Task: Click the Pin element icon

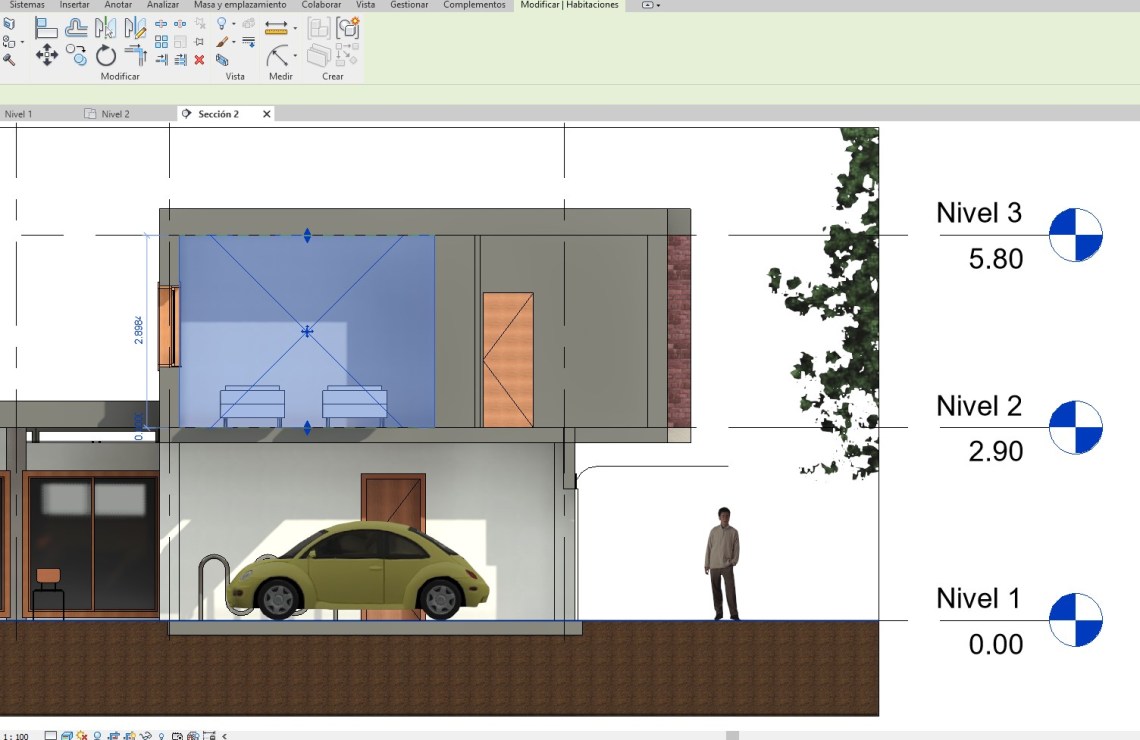Action: [x=199, y=42]
